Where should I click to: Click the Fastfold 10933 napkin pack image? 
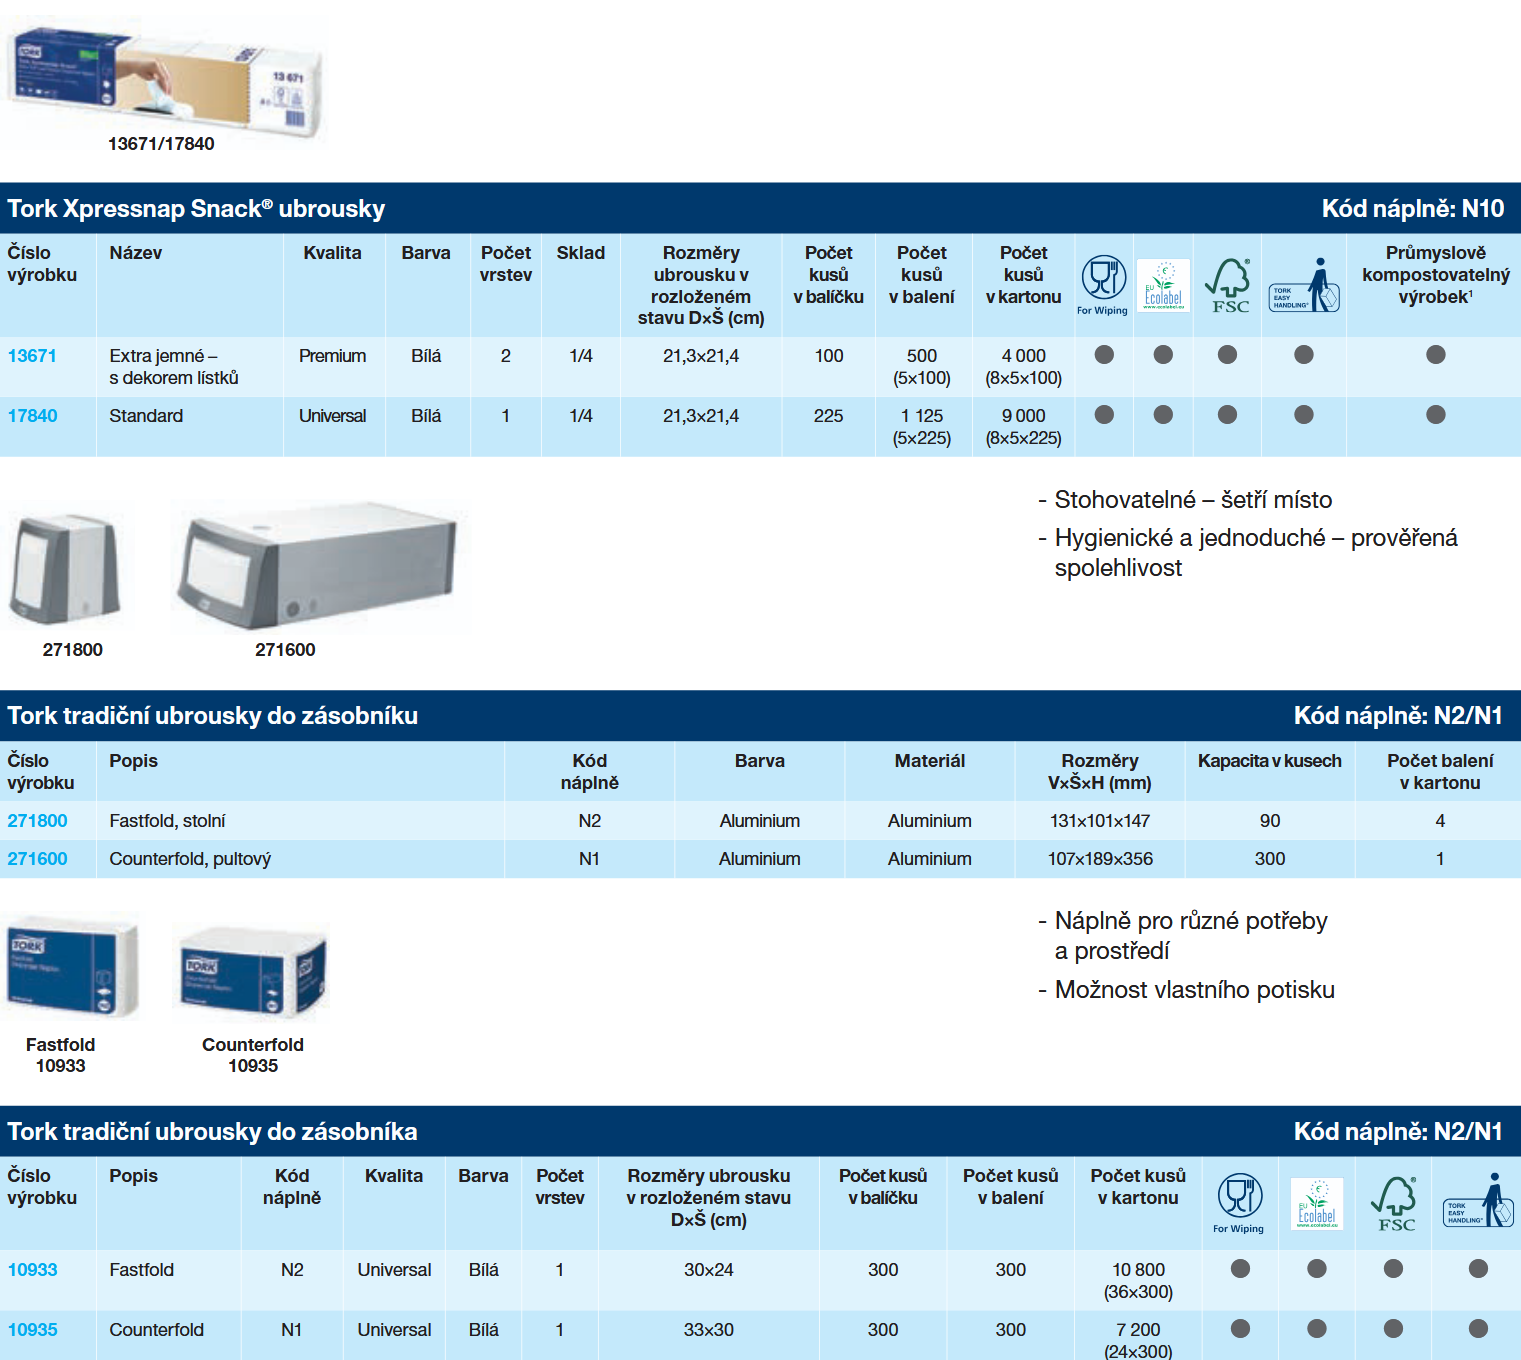point(73,965)
